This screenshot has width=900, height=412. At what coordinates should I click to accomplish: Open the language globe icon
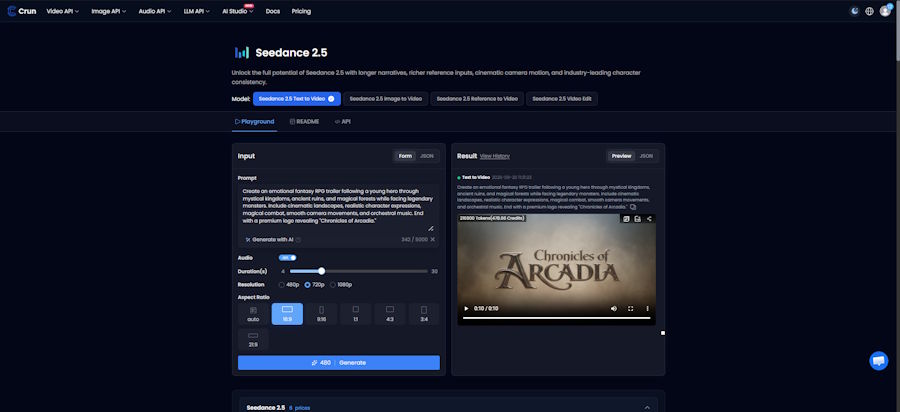click(870, 11)
